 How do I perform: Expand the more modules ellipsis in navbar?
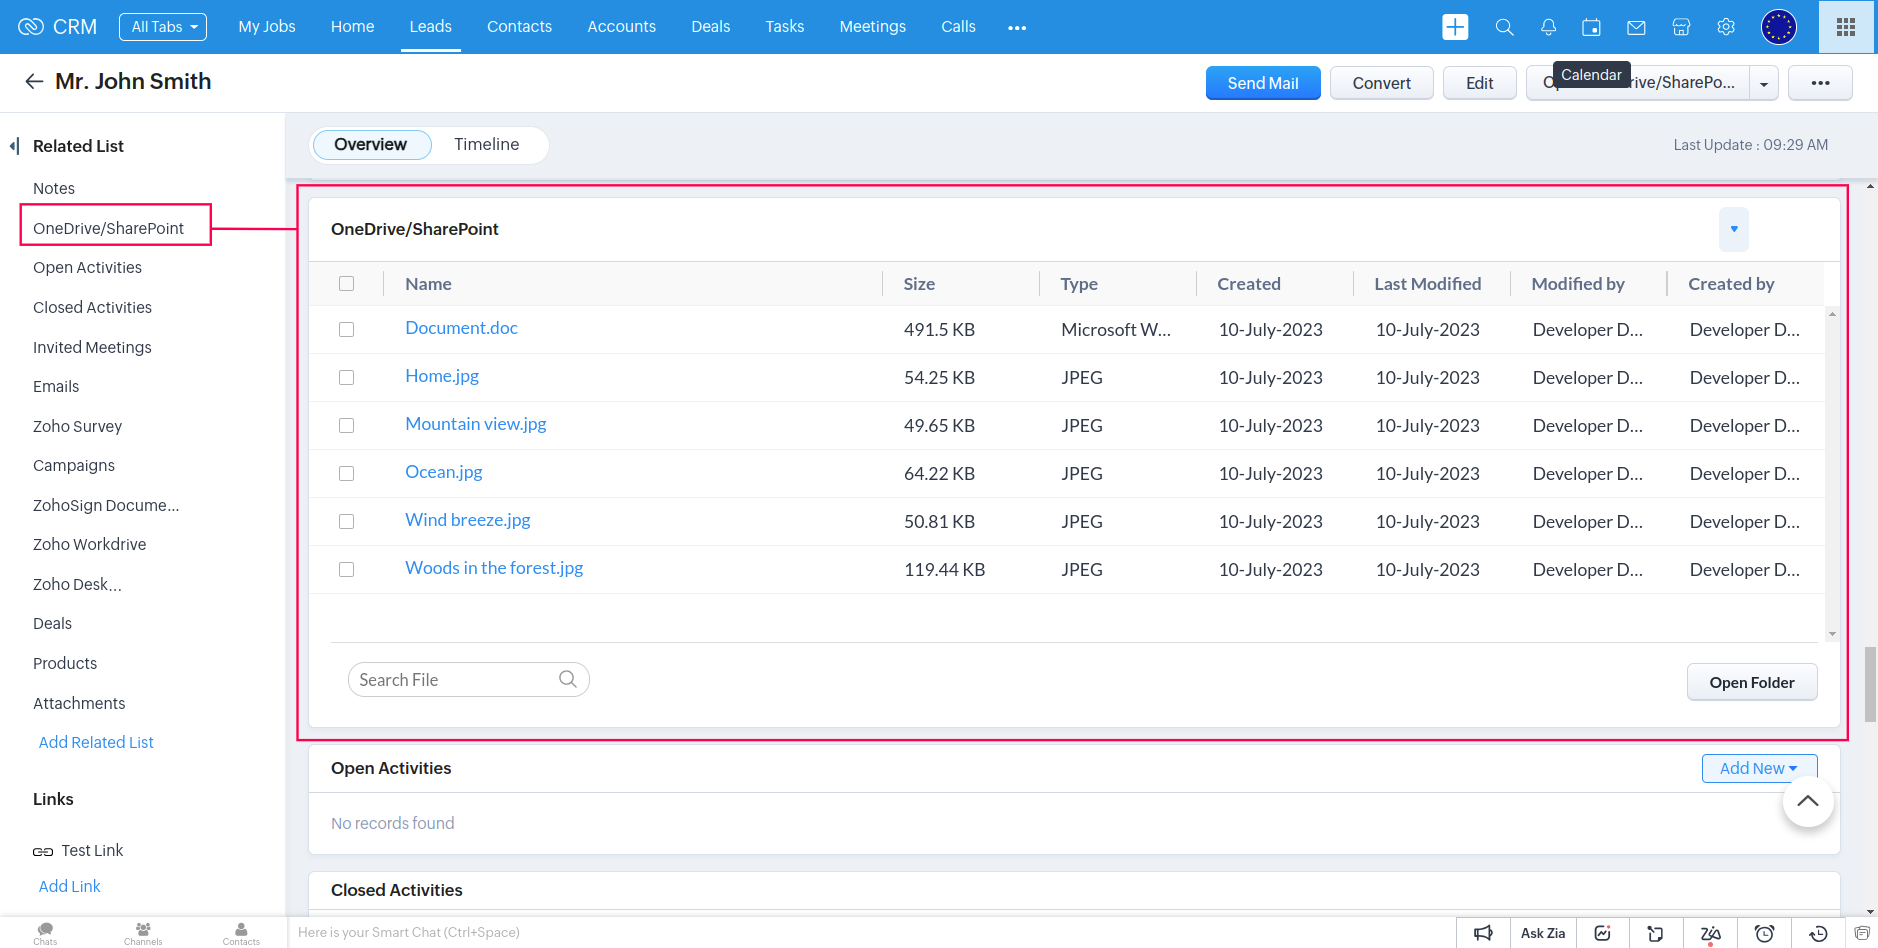click(1017, 28)
